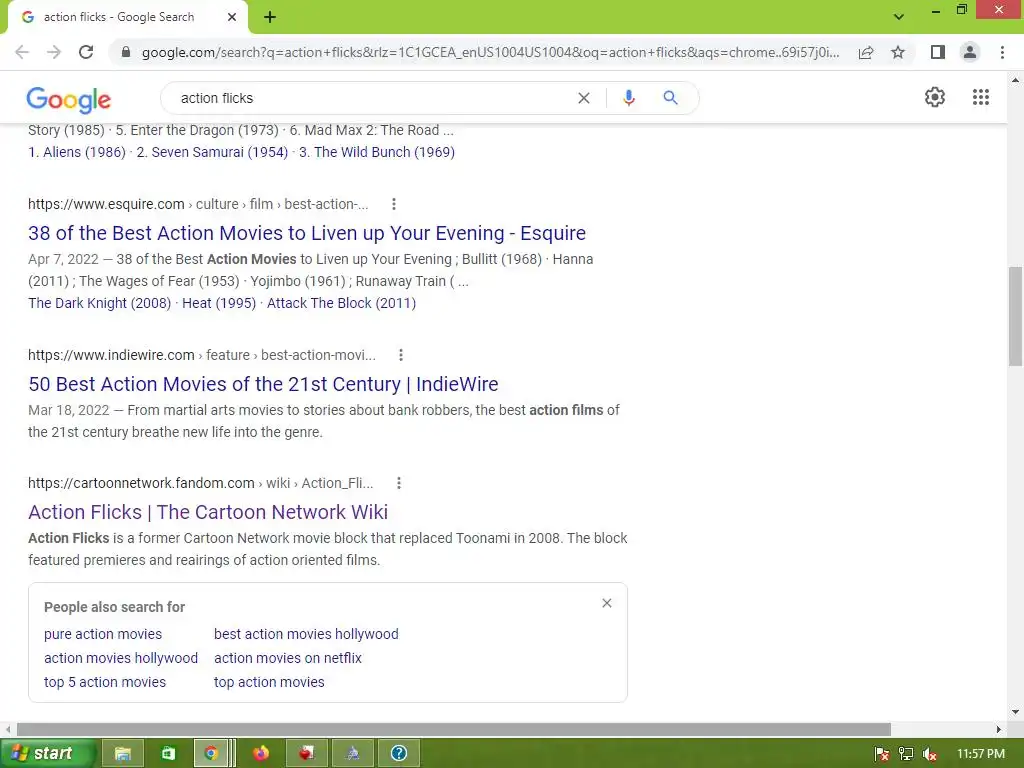Open '38 of the Best Action Movies' Esquire link
The height and width of the screenshot is (768, 1024).
click(x=307, y=233)
